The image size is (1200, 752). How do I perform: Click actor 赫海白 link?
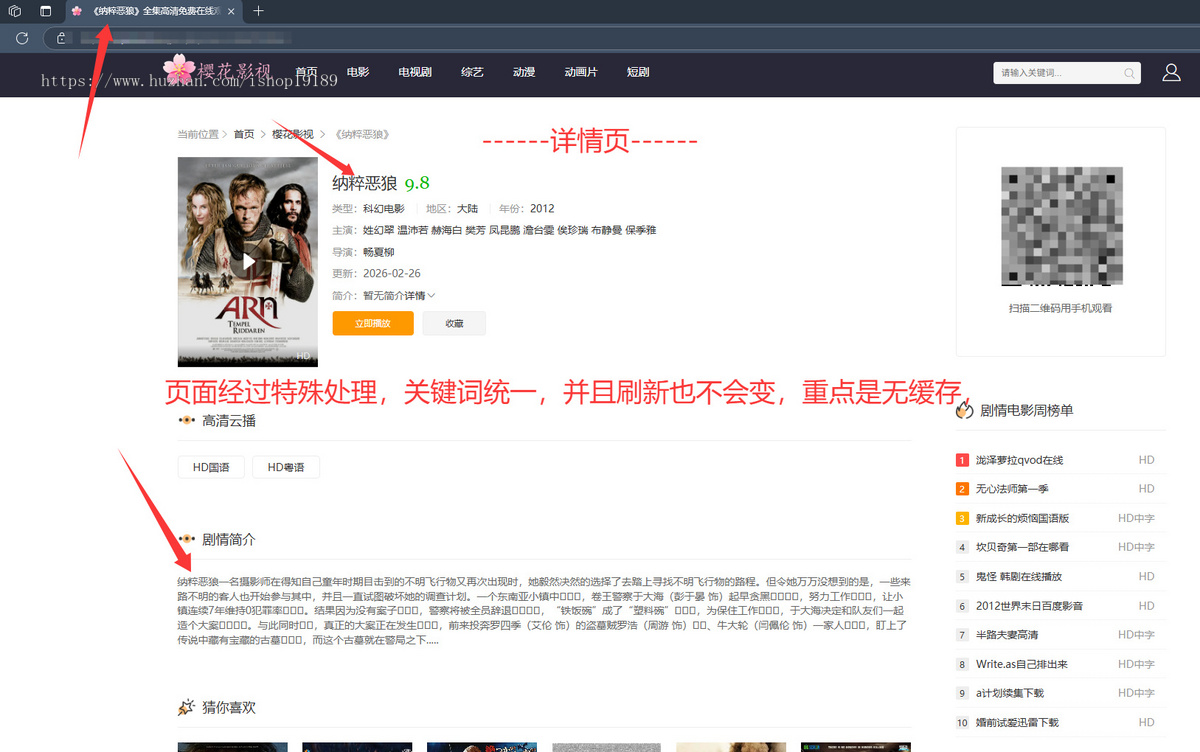[447, 231]
